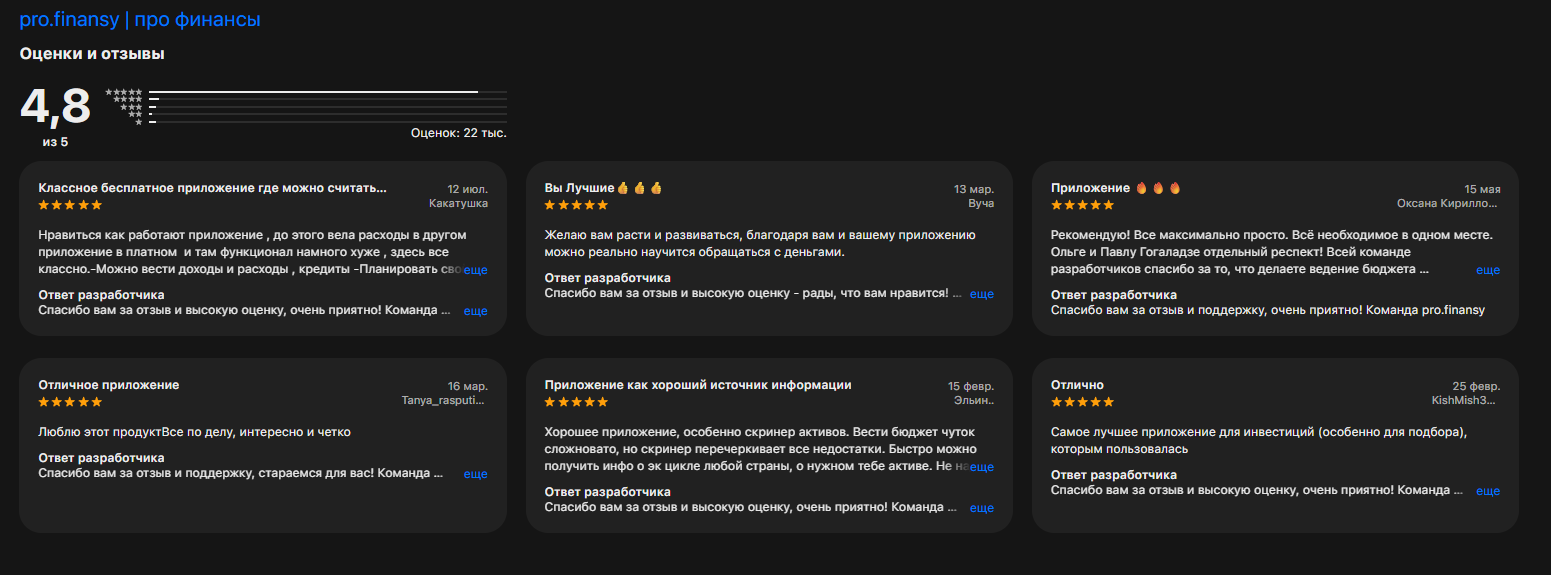The image size is (1551, 575).
Task: Click the stars under "Отлично" review
Action: click(x=1082, y=402)
